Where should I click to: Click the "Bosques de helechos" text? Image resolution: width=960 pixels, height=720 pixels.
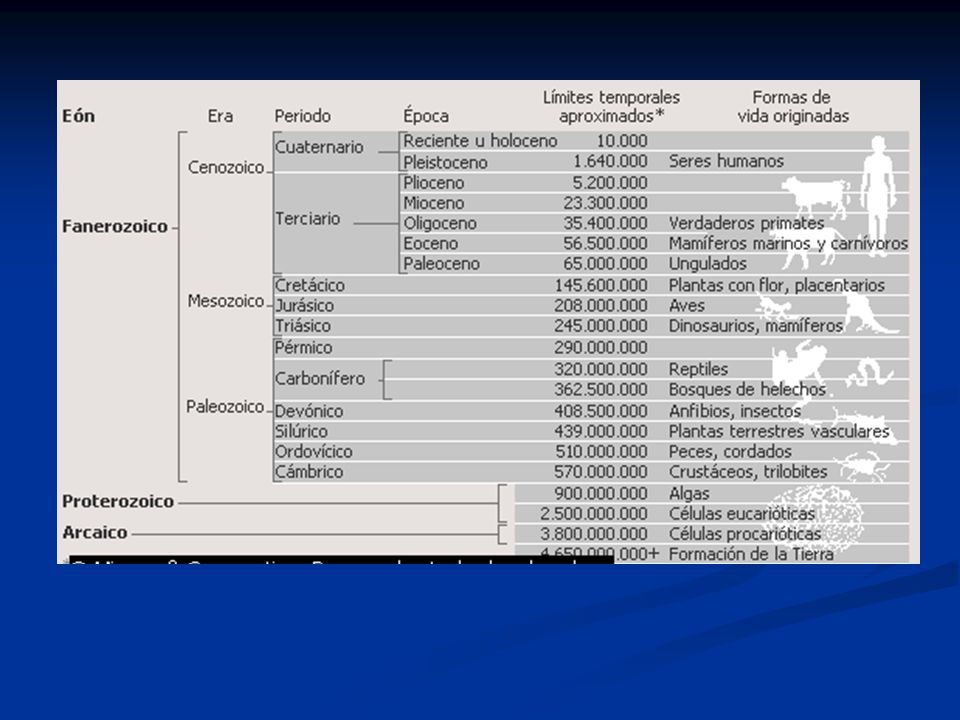coord(747,389)
